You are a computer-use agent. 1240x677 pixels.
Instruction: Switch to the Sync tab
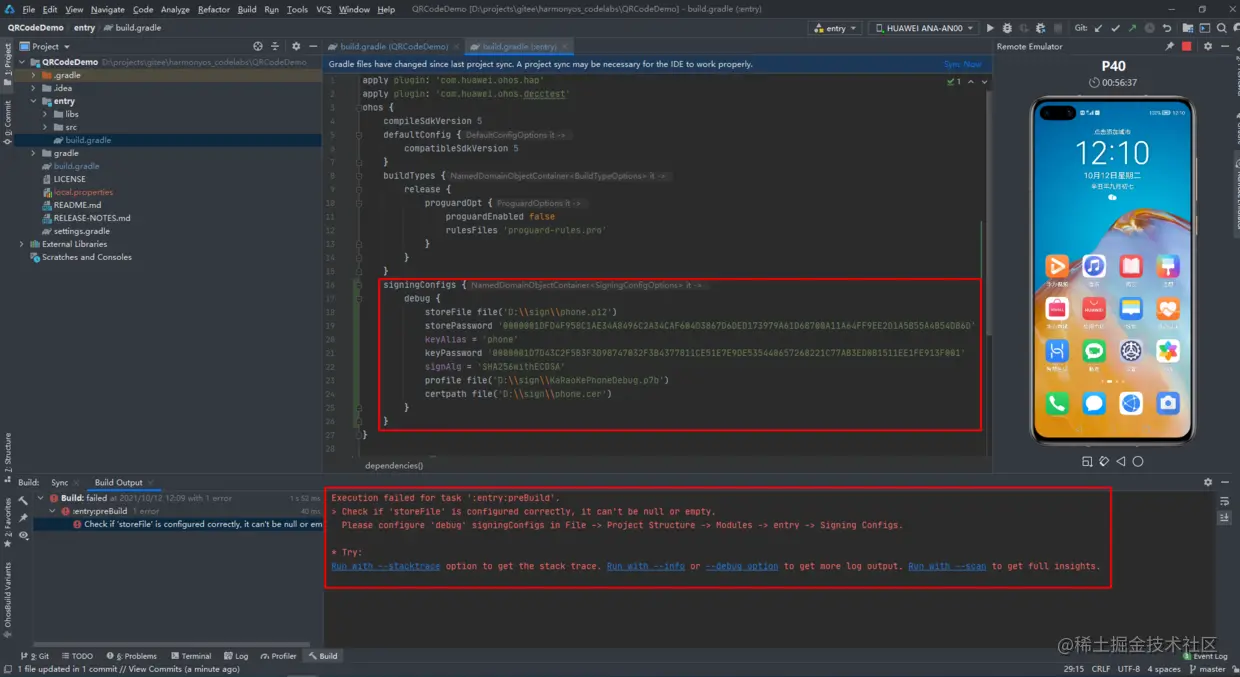click(60, 482)
